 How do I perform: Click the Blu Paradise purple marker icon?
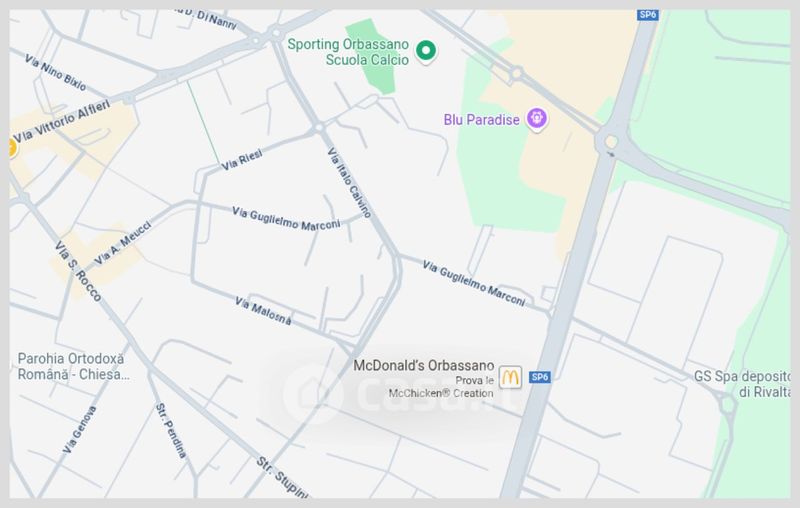pyautogui.click(x=537, y=119)
